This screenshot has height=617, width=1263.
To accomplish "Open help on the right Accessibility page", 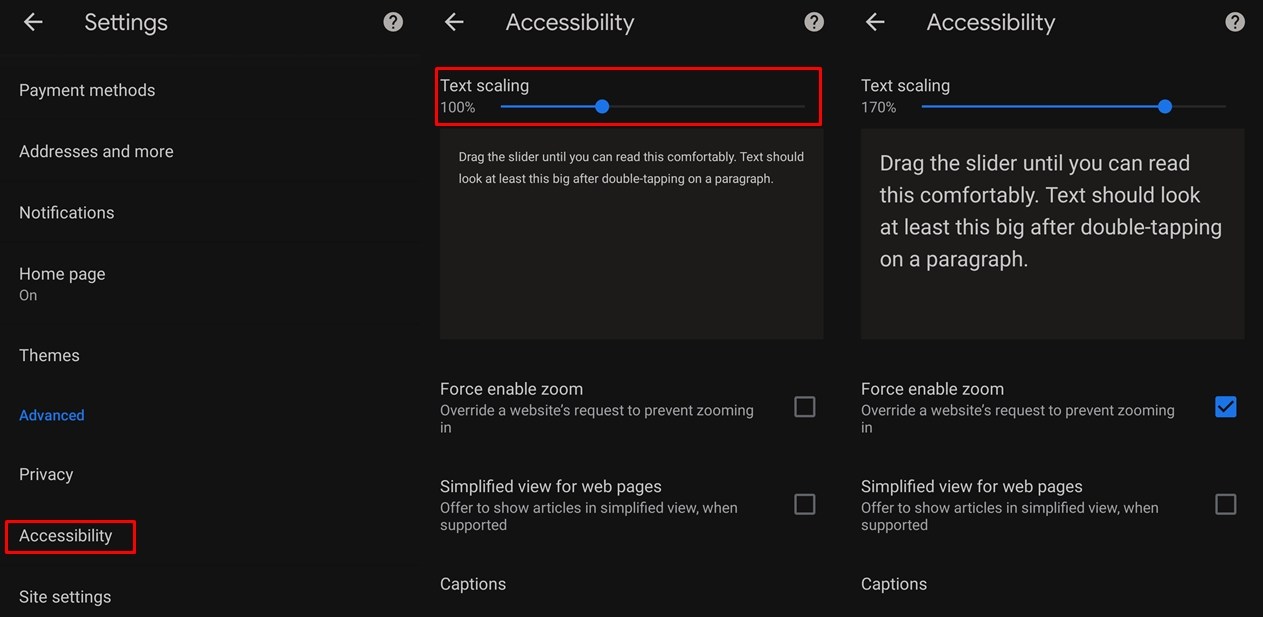I will click(1234, 21).
